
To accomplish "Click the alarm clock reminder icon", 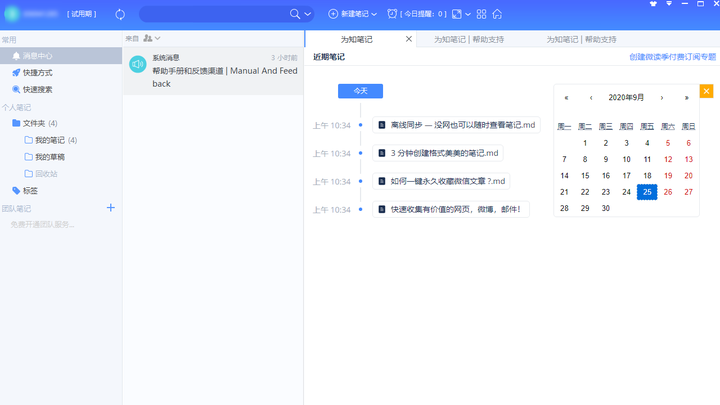I will tap(392, 14).
